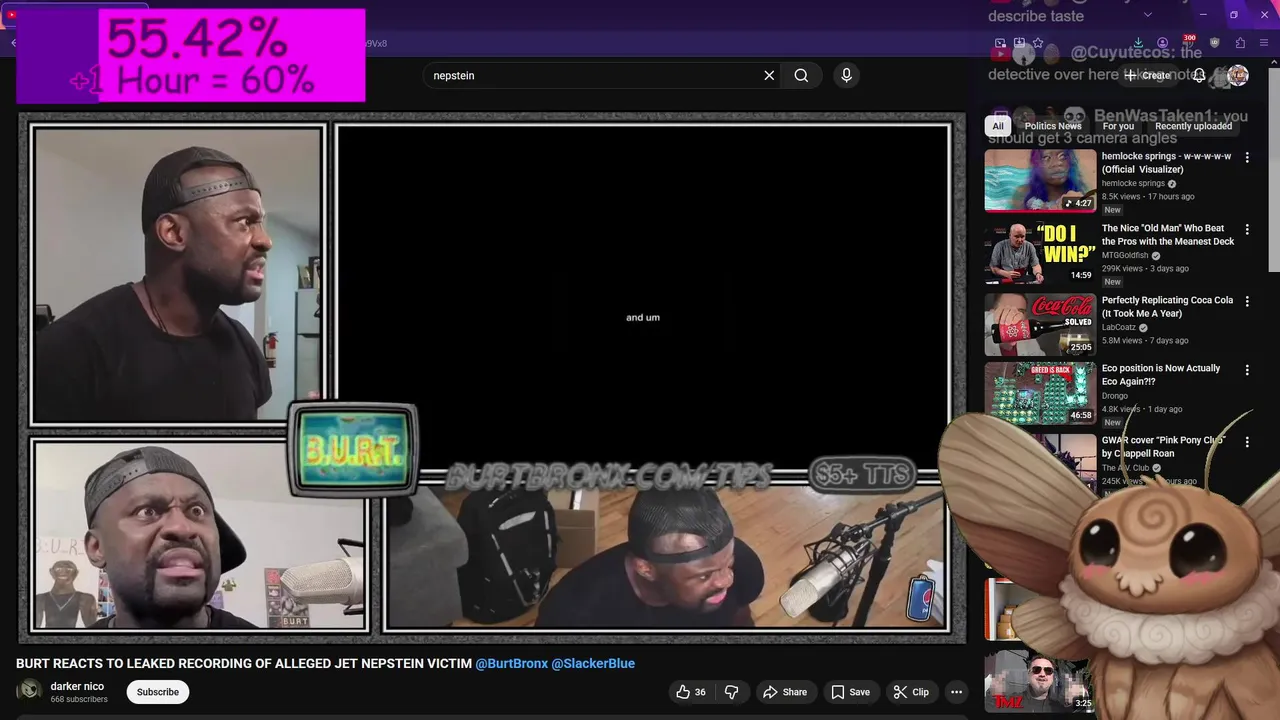1280x720 pixels.
Task: Open options for GWAR cover video
Action: point(1247,441)
